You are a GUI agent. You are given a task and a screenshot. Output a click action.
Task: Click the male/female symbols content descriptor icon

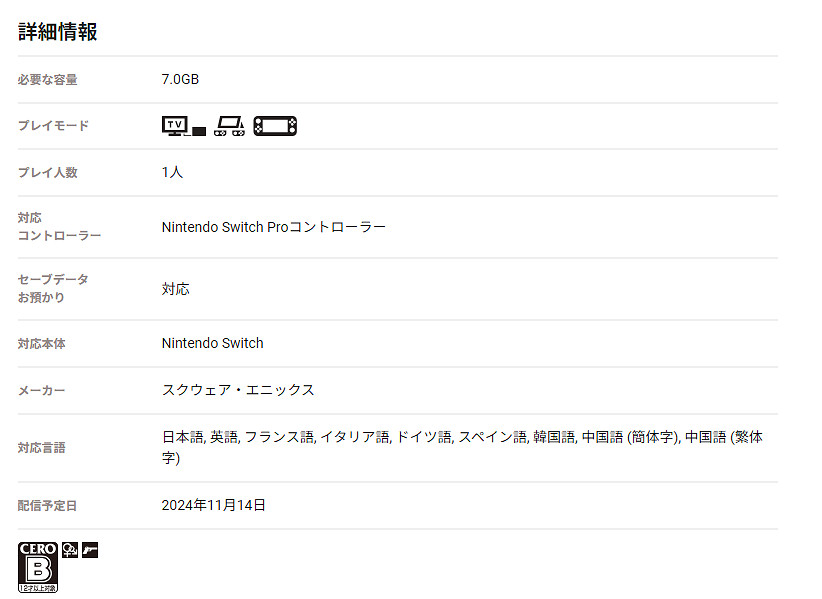pos(70,549)
